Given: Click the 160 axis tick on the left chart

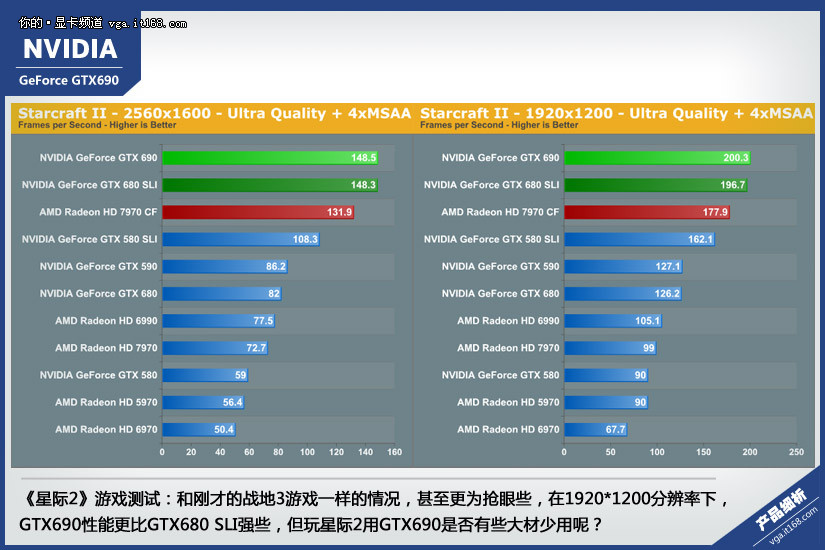Looking at the screenshot, I should [x=395, y=452].
